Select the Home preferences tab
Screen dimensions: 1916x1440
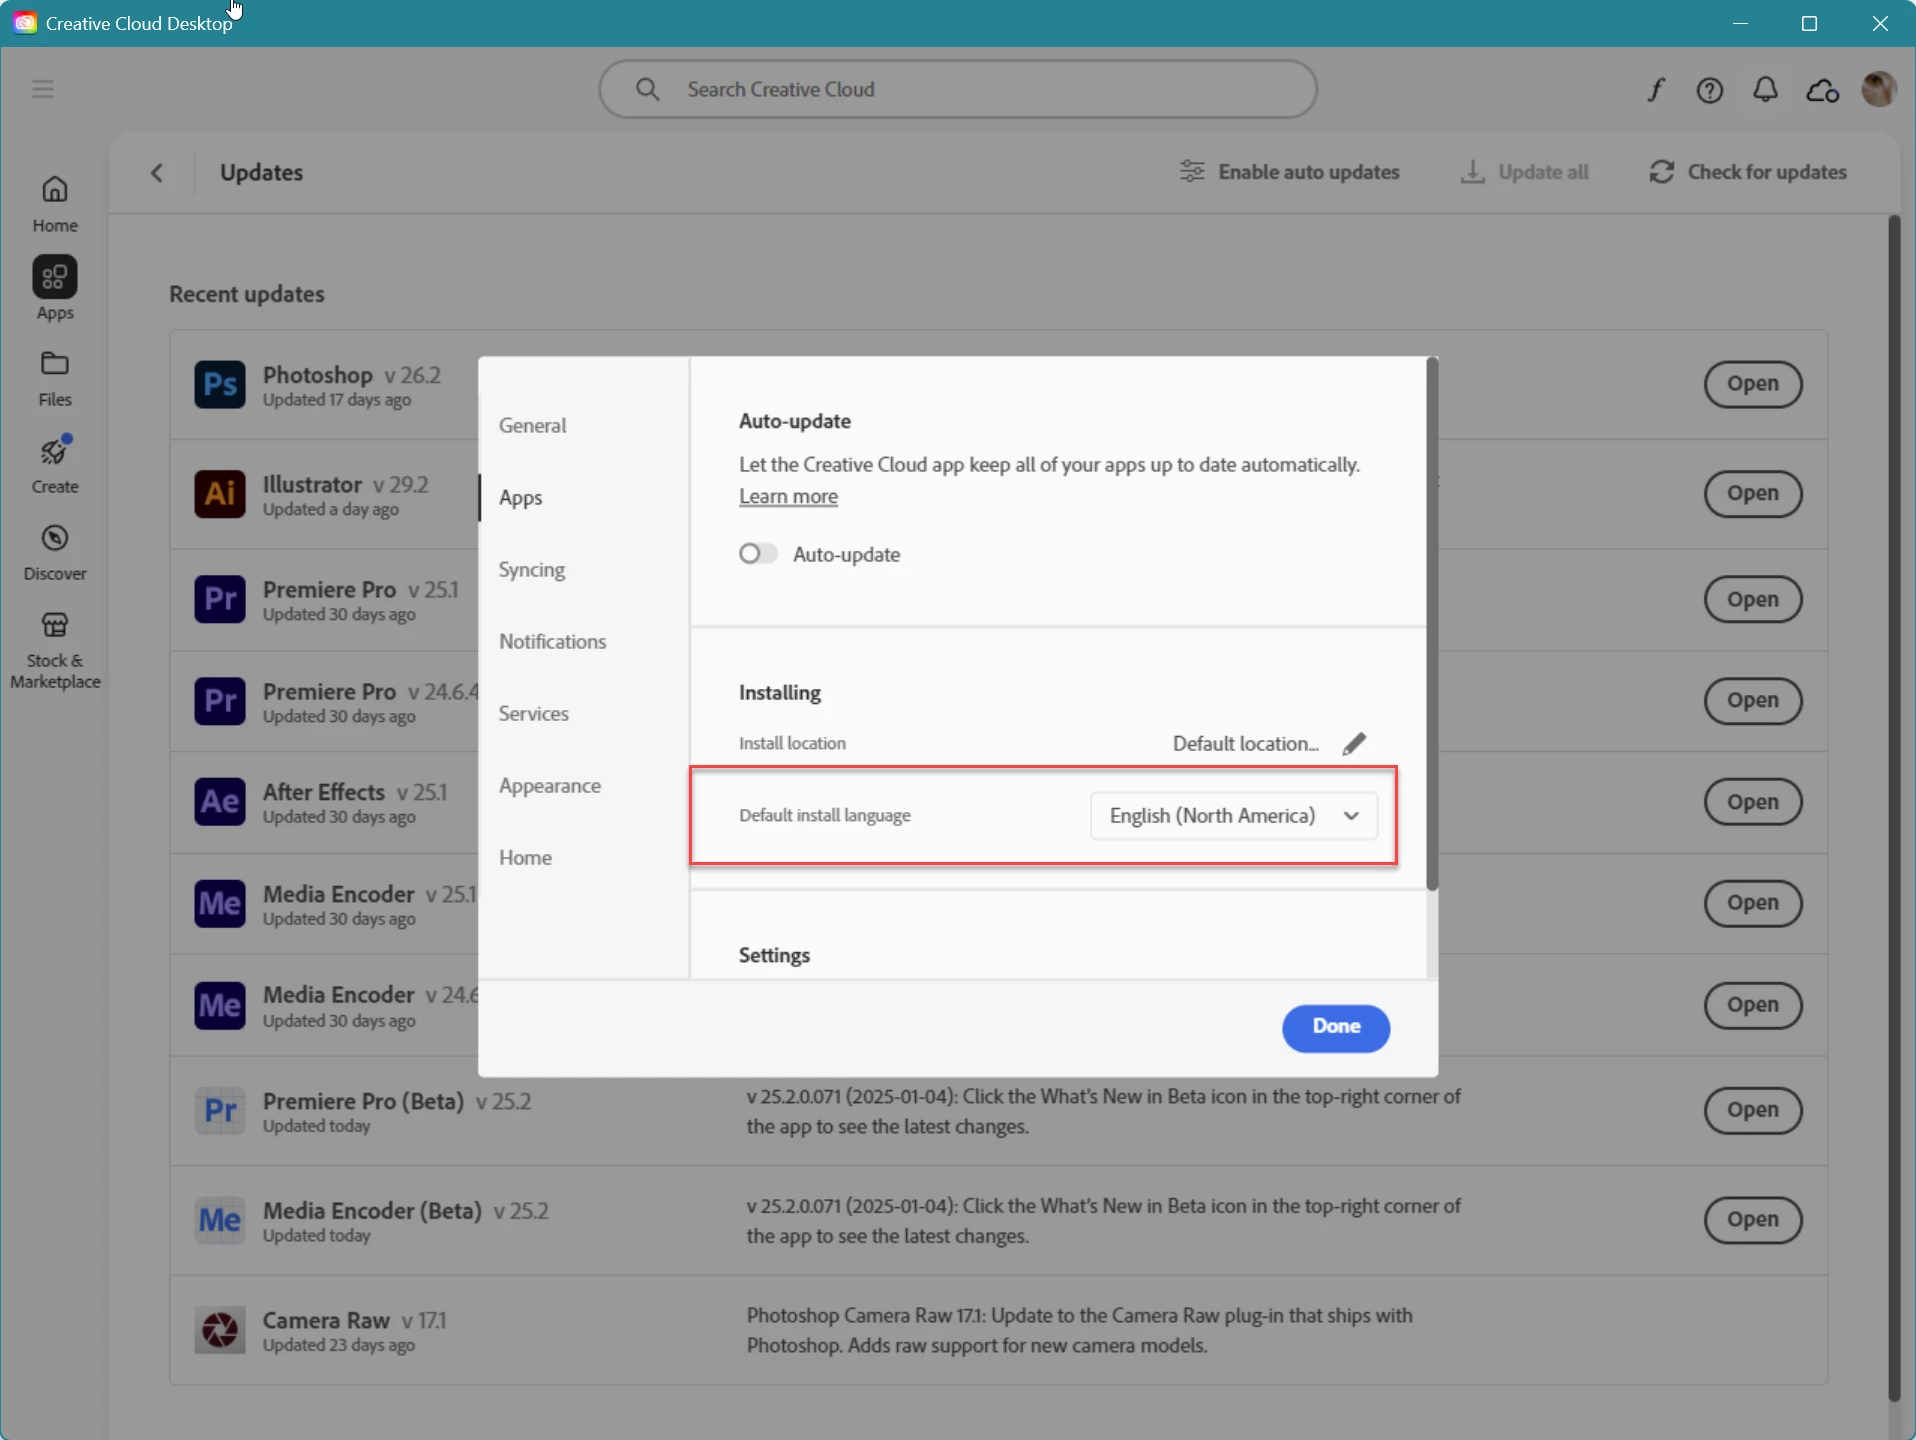click(x=526, y=858)
